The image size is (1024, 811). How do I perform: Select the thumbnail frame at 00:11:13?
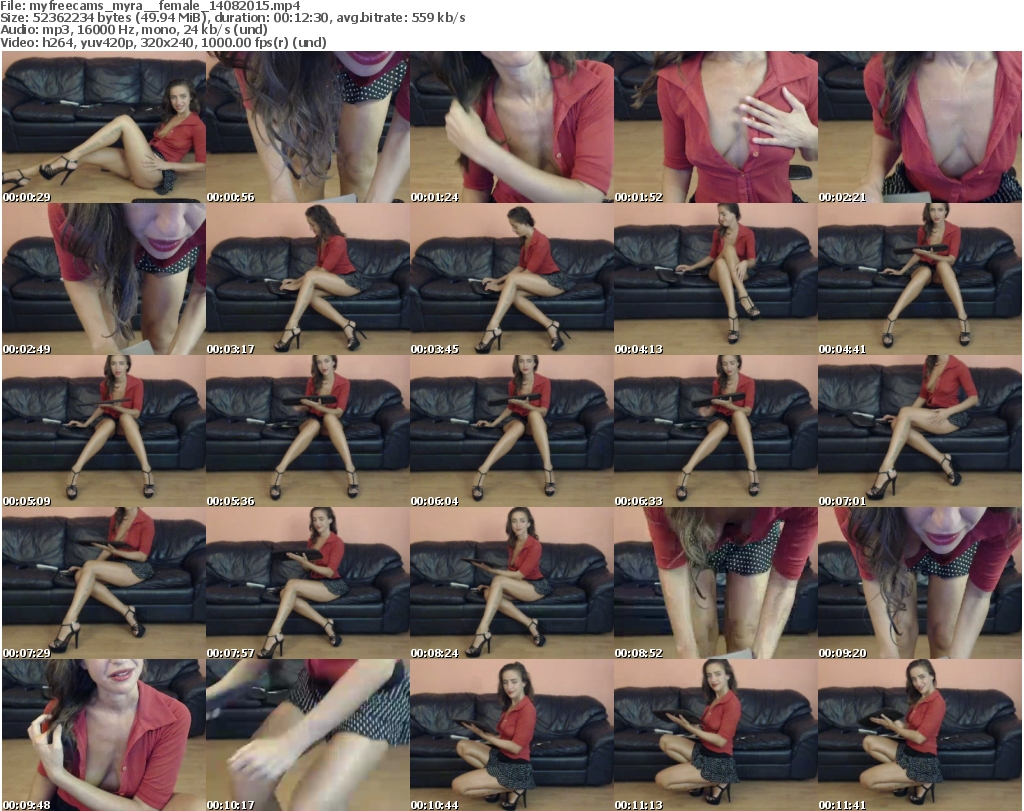716,735
